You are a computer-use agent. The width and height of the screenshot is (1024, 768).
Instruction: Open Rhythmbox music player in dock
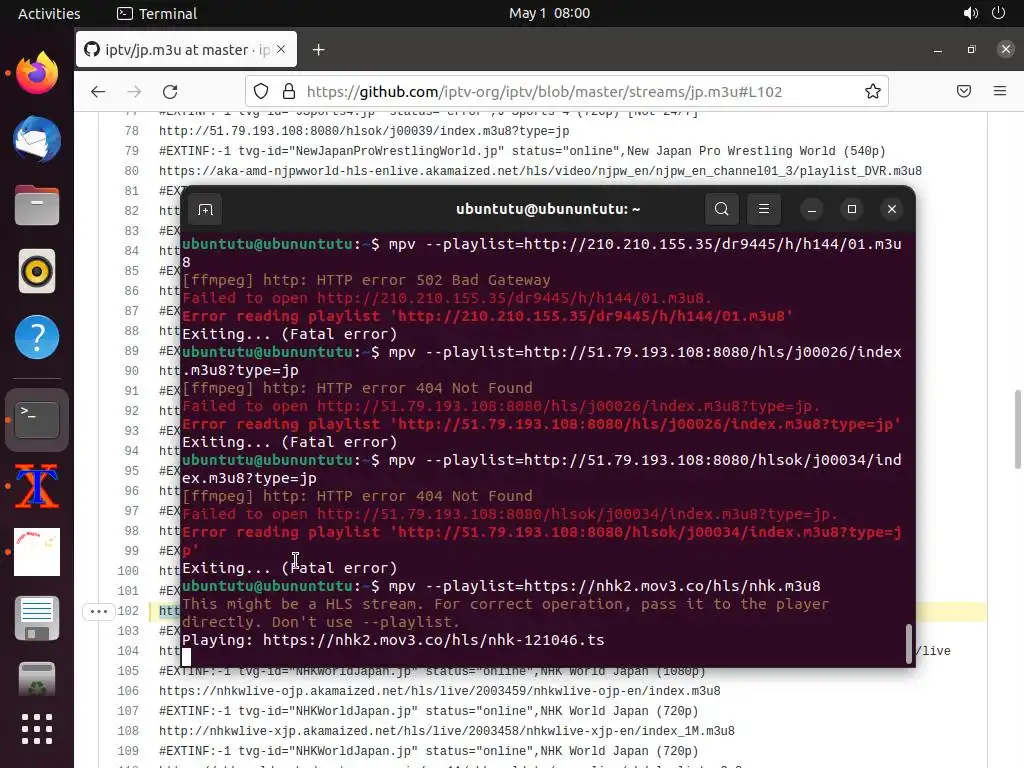coord(37,271)
